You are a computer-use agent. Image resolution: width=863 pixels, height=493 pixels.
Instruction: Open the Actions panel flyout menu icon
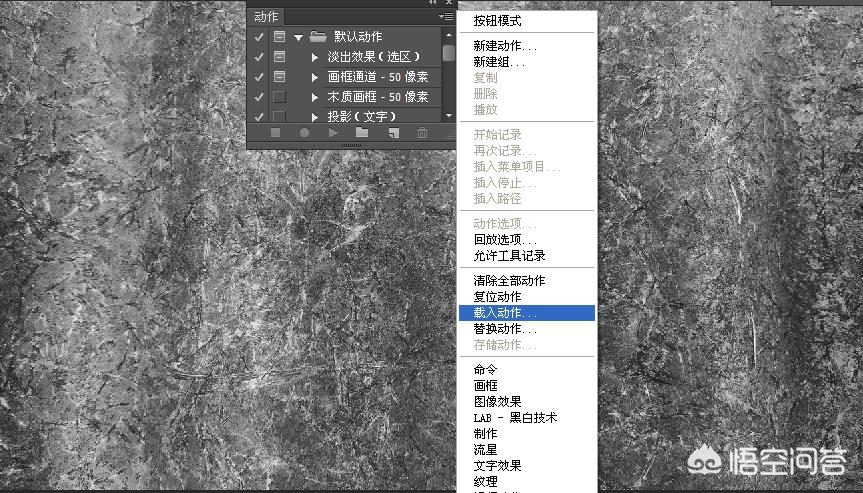tap(446, 17)
